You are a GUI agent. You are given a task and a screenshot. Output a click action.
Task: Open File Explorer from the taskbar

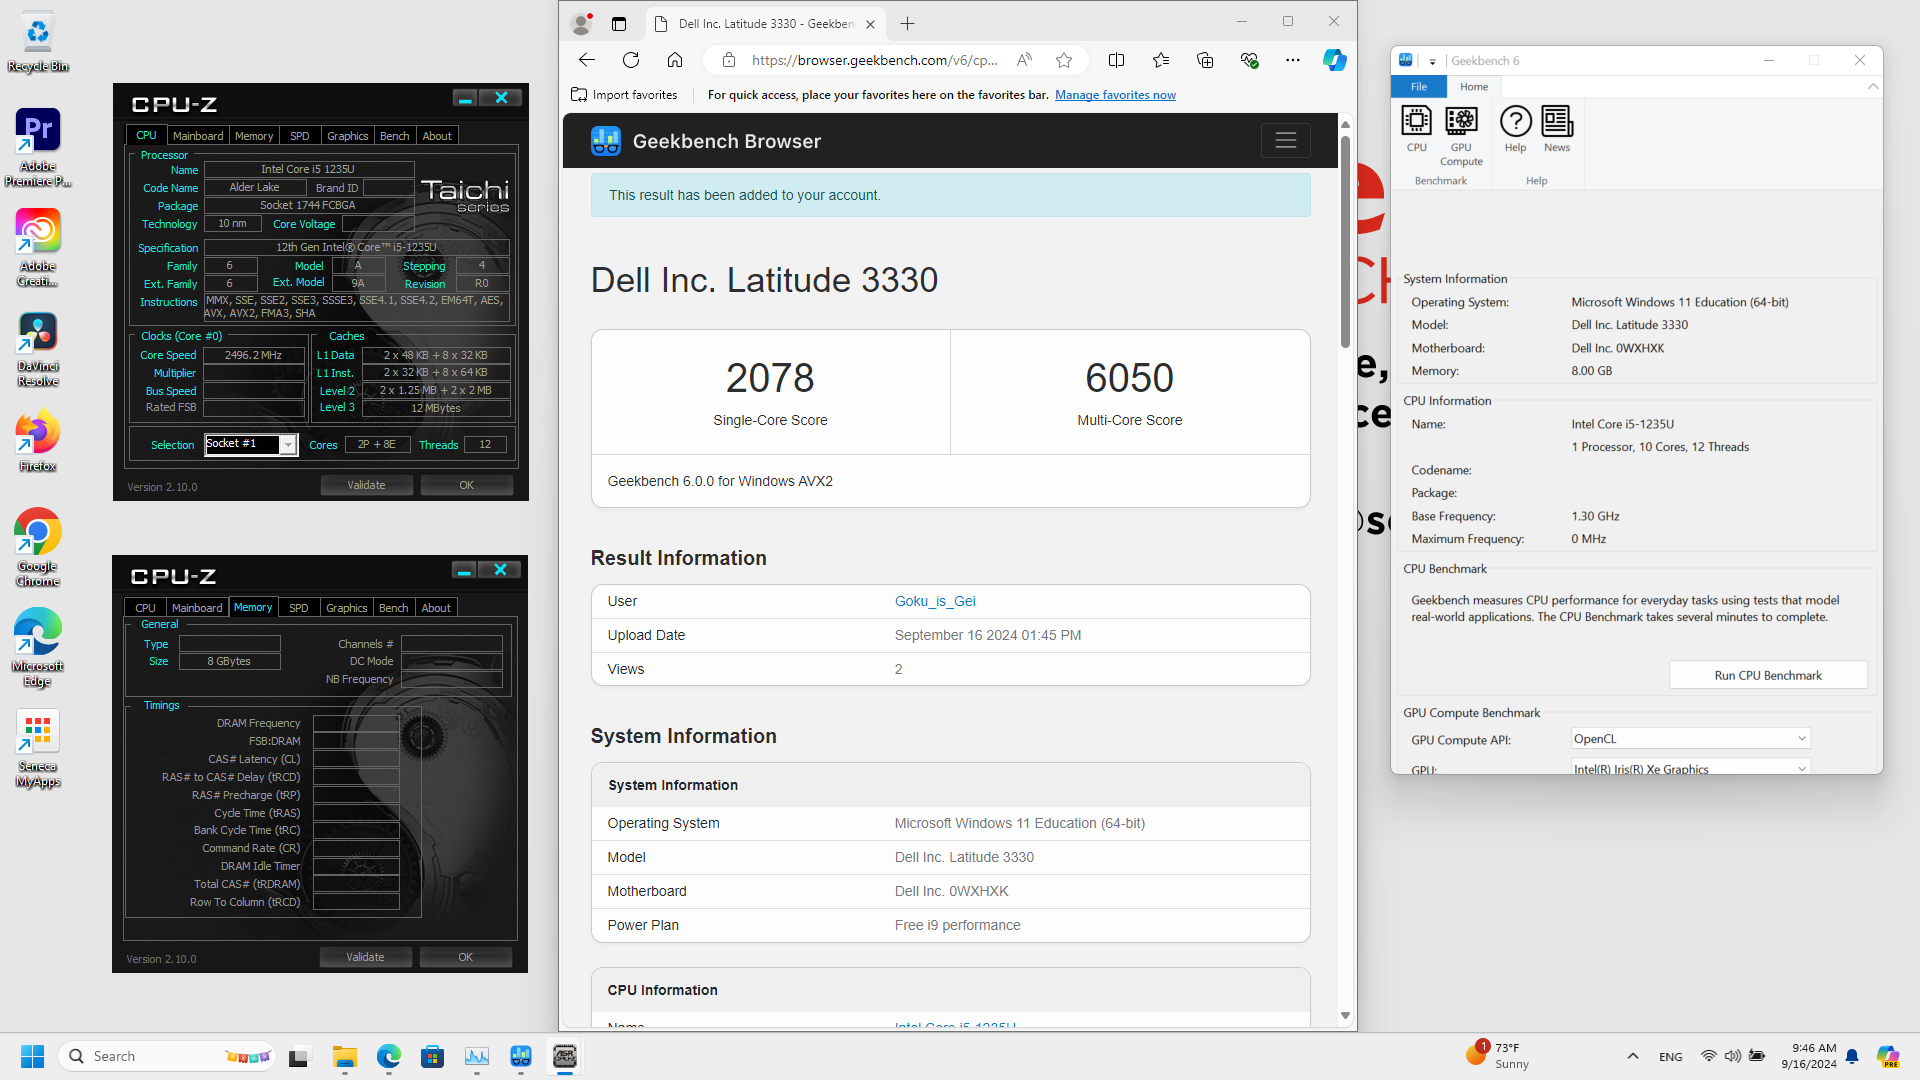[x=345, y=1056]
